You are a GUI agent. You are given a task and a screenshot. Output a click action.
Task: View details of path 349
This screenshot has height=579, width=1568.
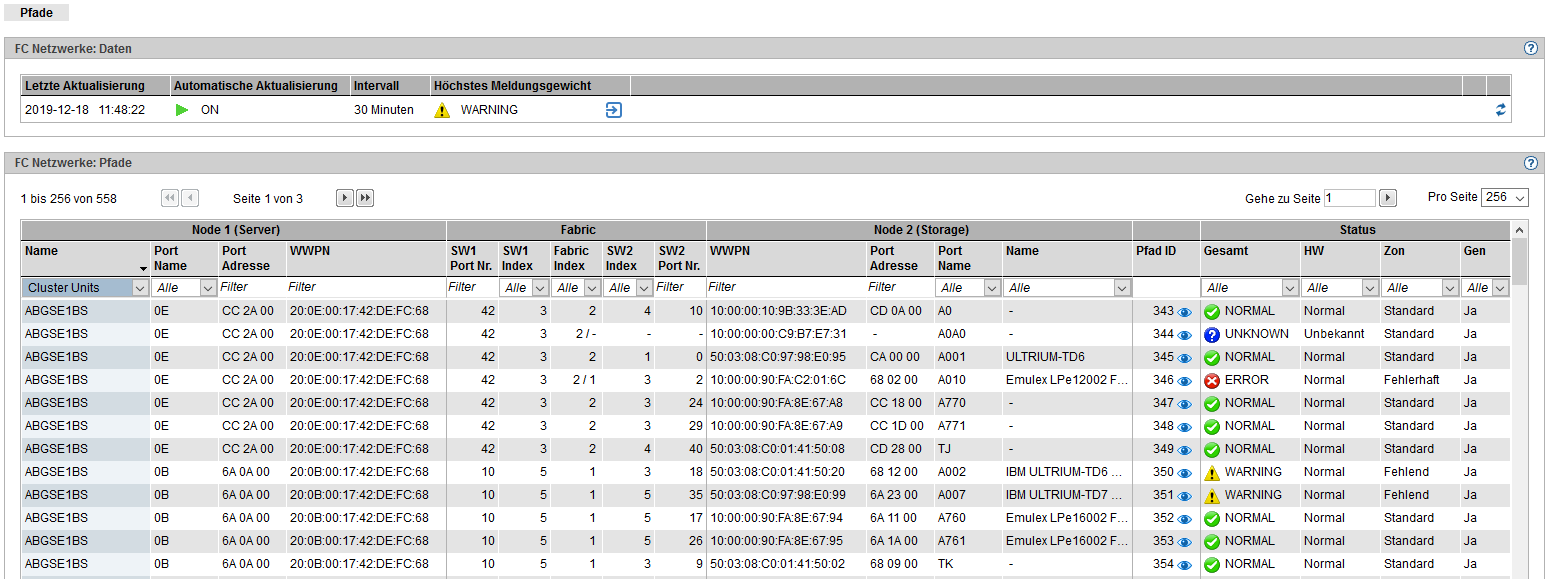(1185, 450)
